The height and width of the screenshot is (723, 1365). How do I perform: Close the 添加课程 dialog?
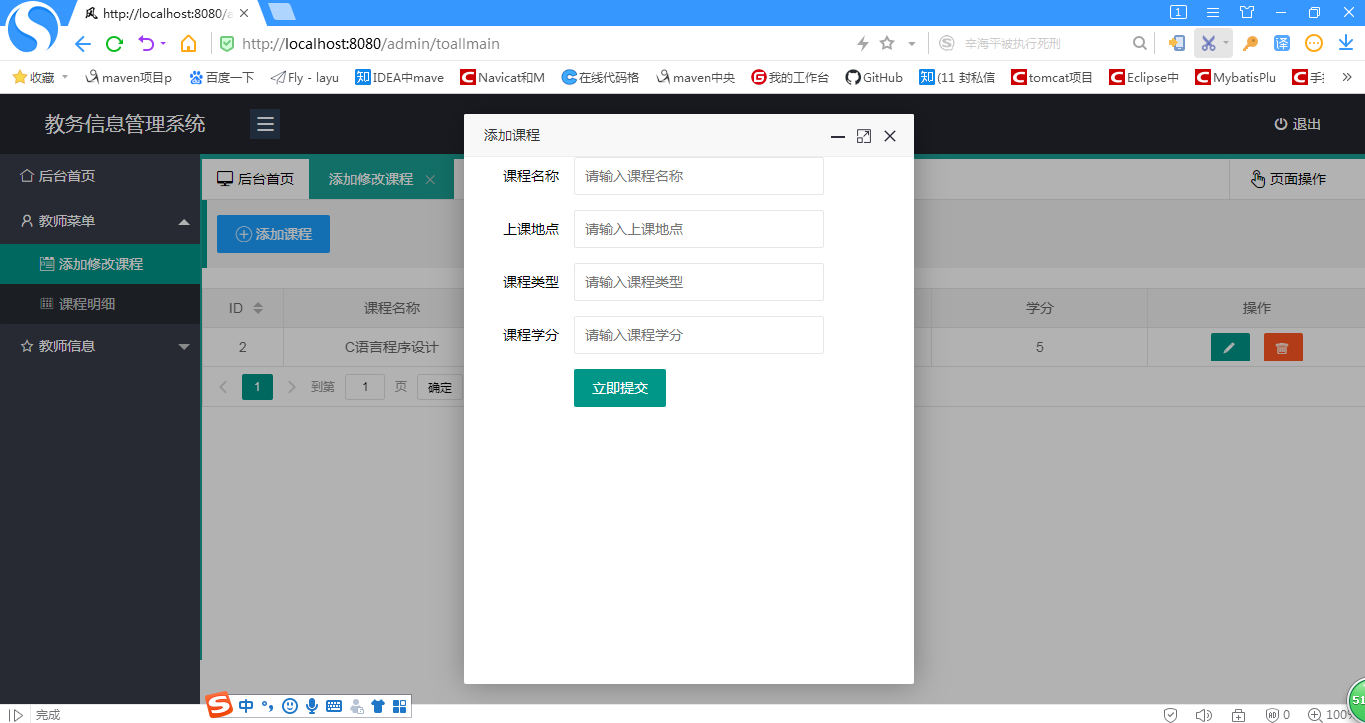point(890,136)
